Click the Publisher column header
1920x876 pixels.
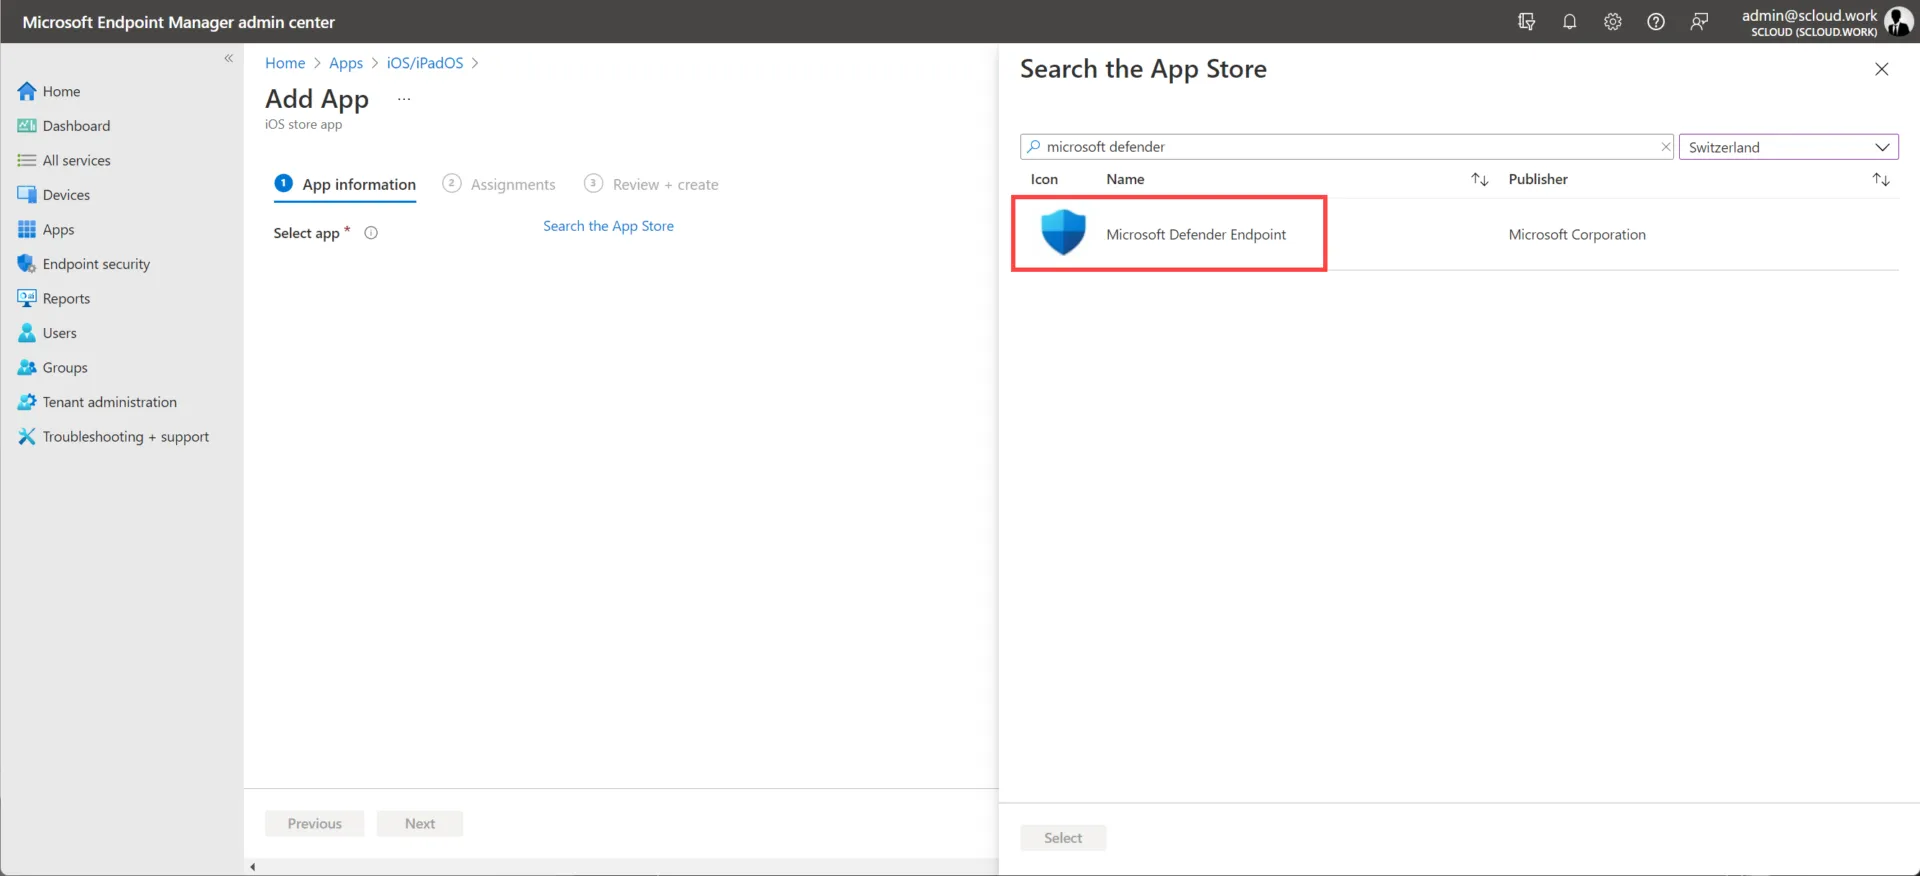[x=1538, y=179]
